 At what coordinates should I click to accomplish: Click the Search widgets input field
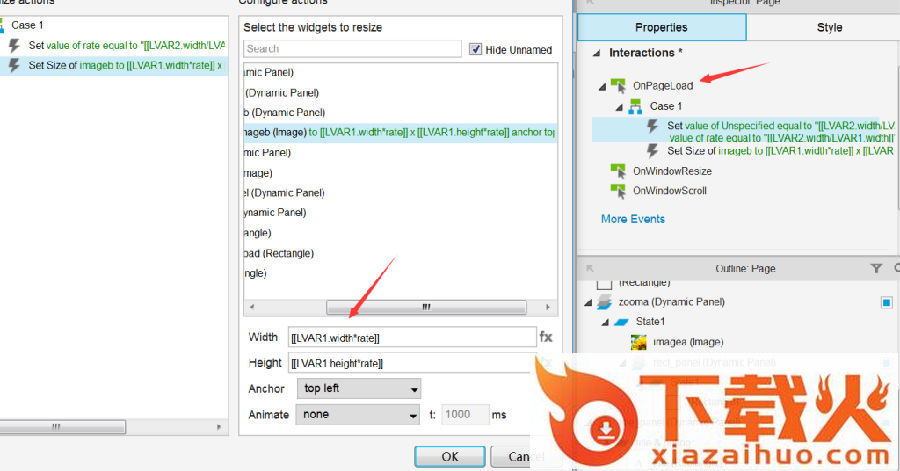click(x=352, y=49)
